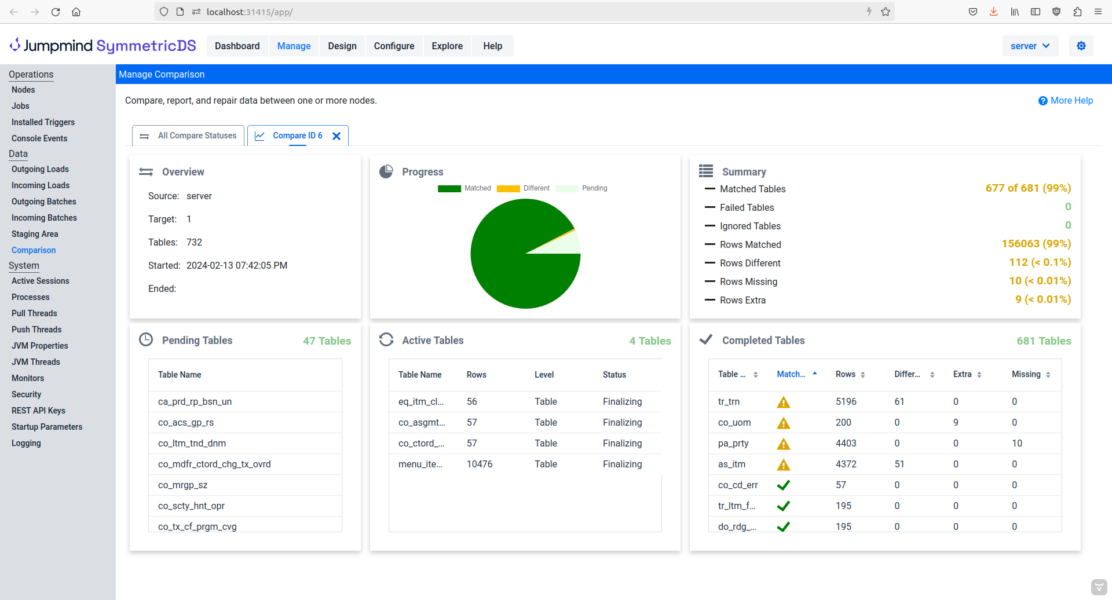Viewport: 1112px width, 600px height.
Task: Open the SymmetricDS settings gear
Action: (x=1081, y=46)
